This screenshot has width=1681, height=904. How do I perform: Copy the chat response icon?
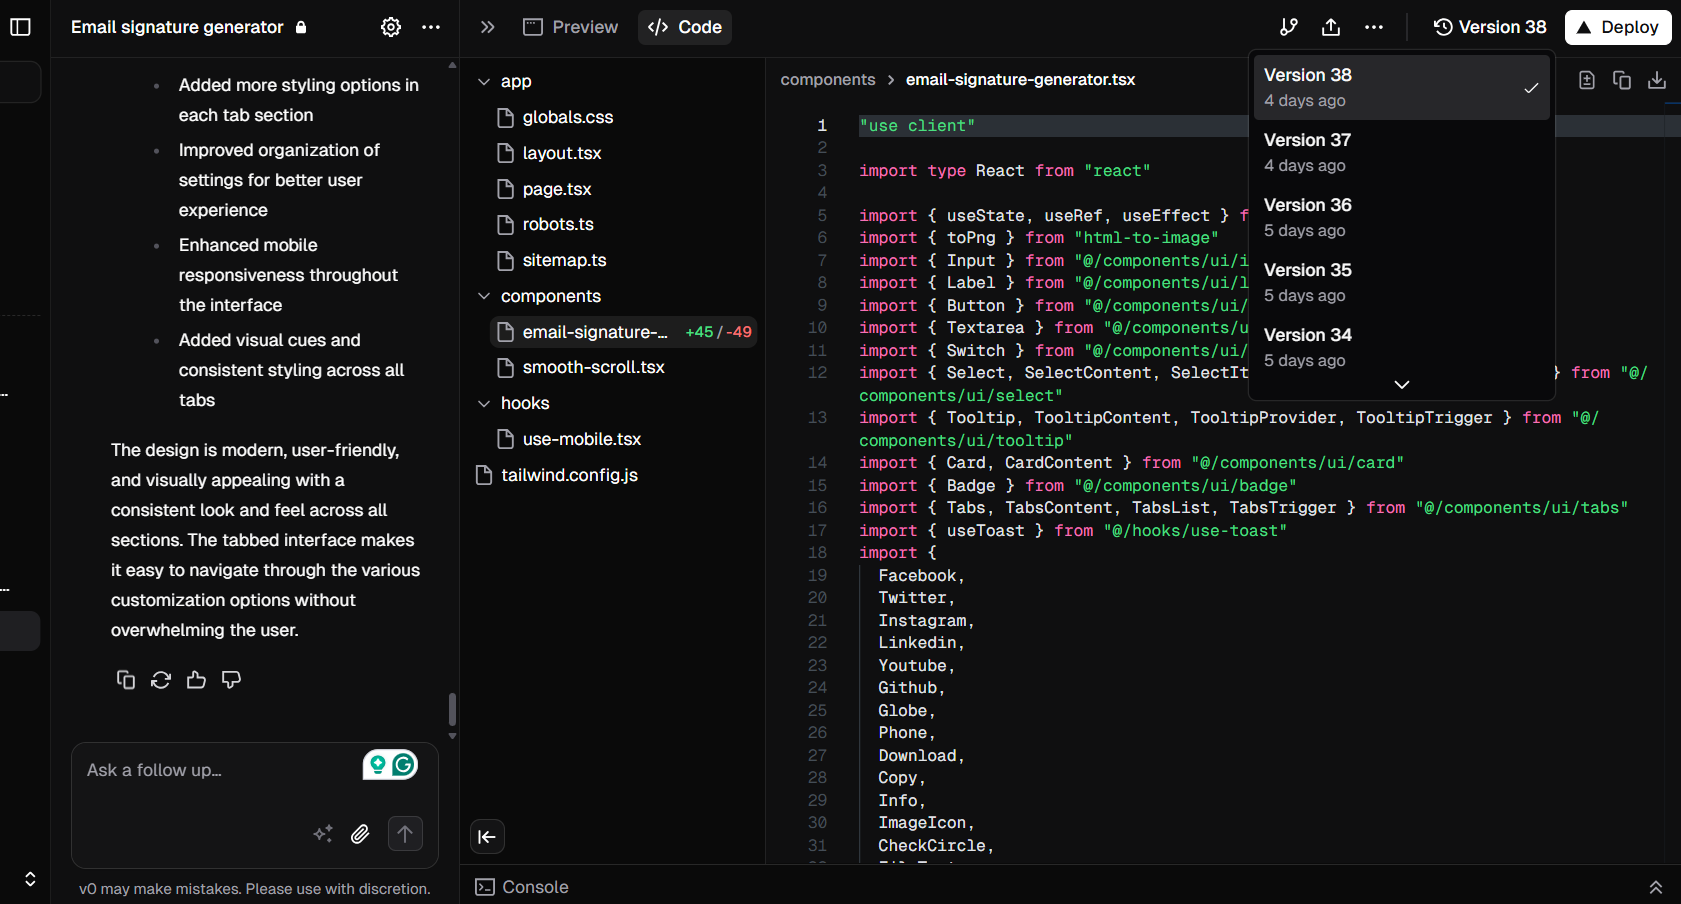point(126,680)
